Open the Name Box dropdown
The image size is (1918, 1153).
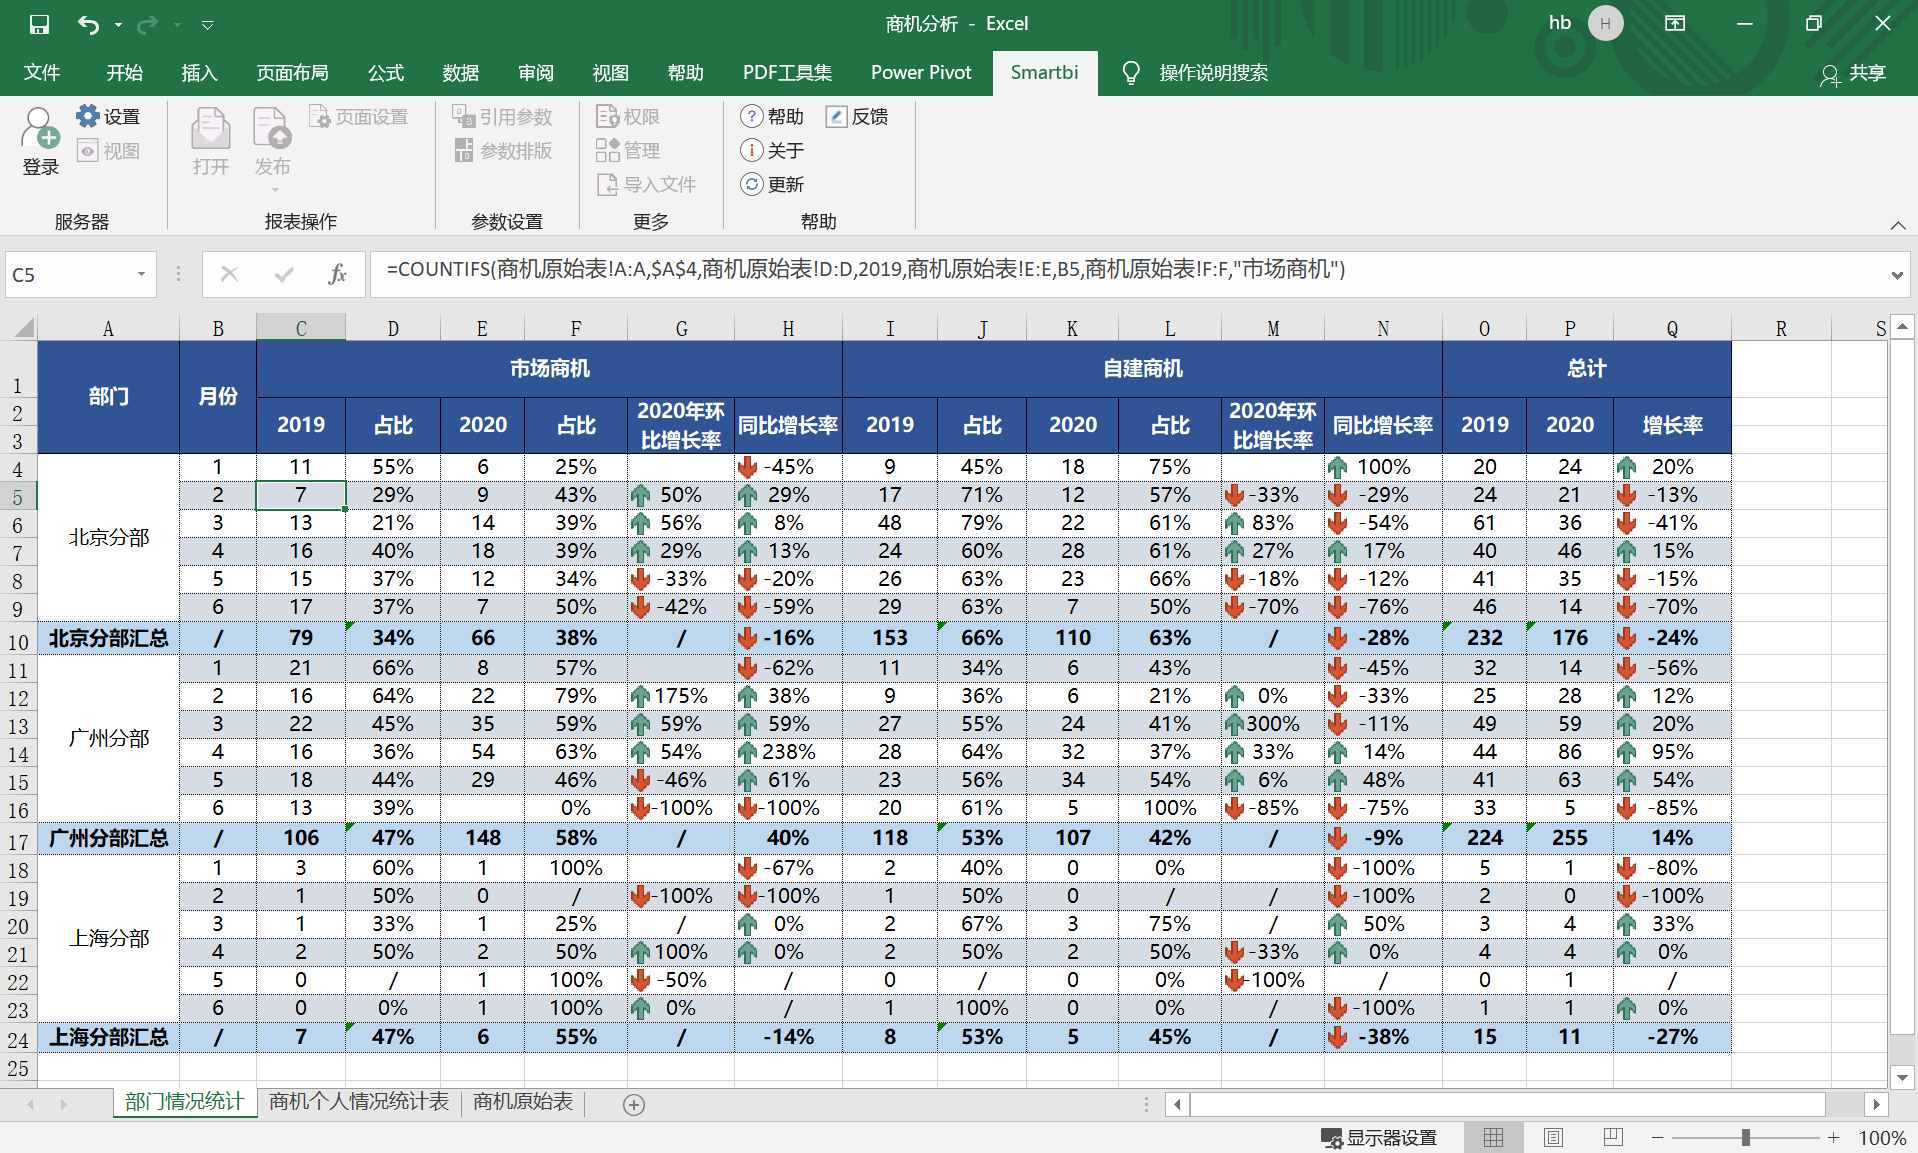pos(141,274)
